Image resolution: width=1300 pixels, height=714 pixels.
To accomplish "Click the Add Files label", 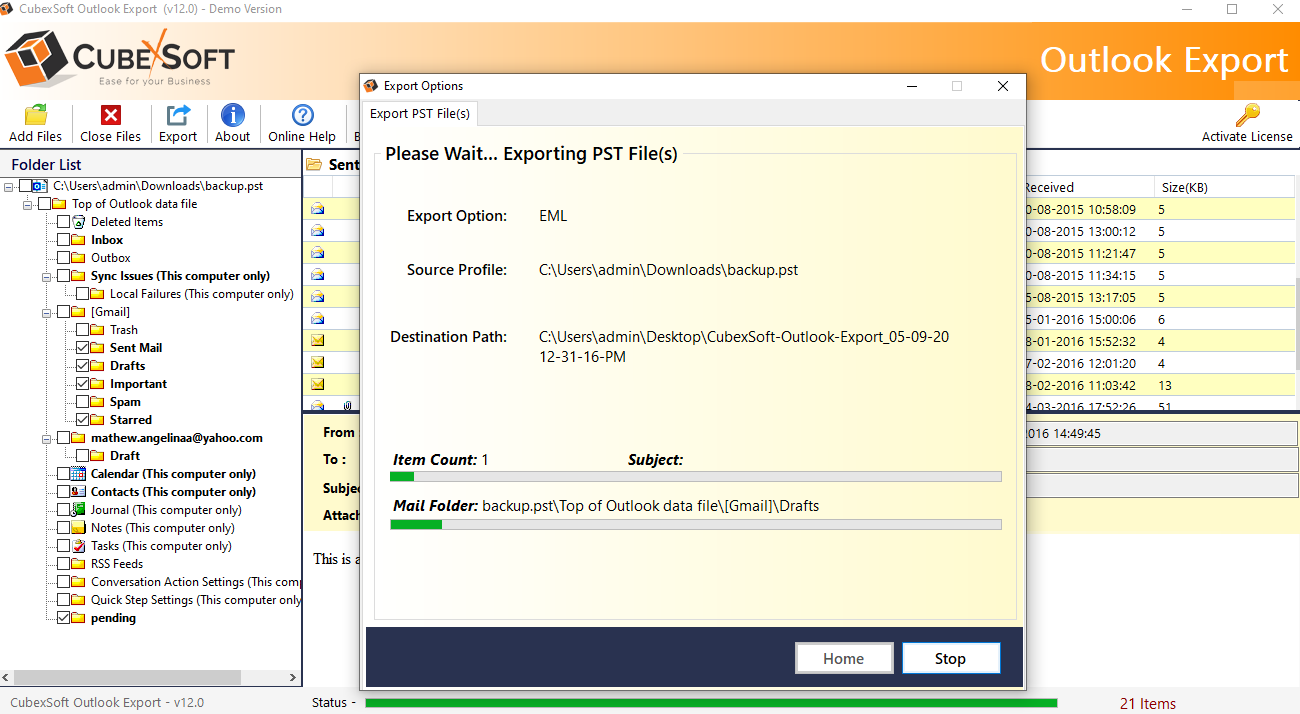I will pos(36,137).
